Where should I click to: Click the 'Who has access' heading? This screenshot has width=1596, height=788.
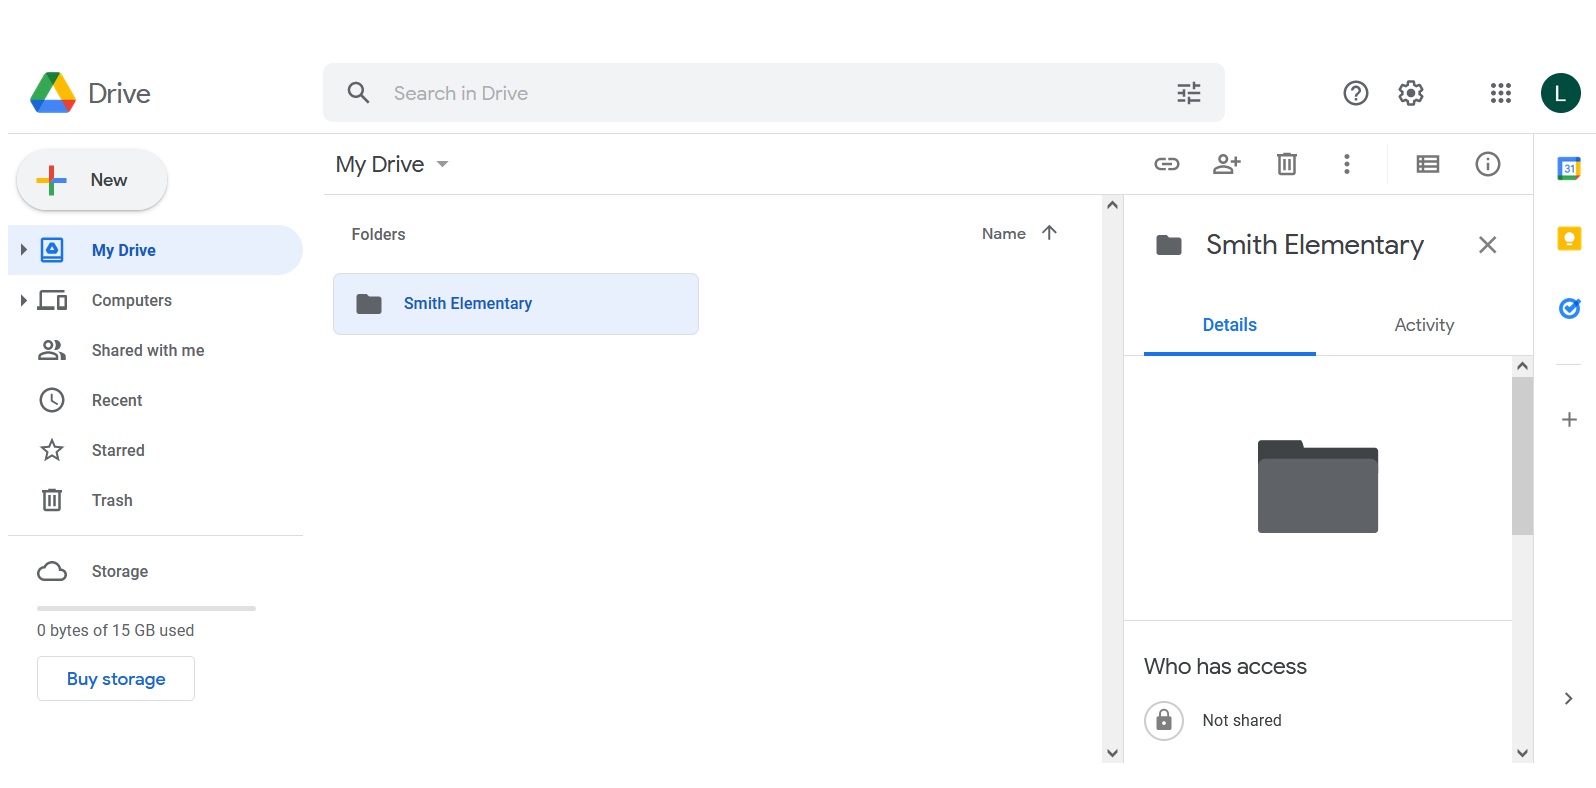[1225, 667]
